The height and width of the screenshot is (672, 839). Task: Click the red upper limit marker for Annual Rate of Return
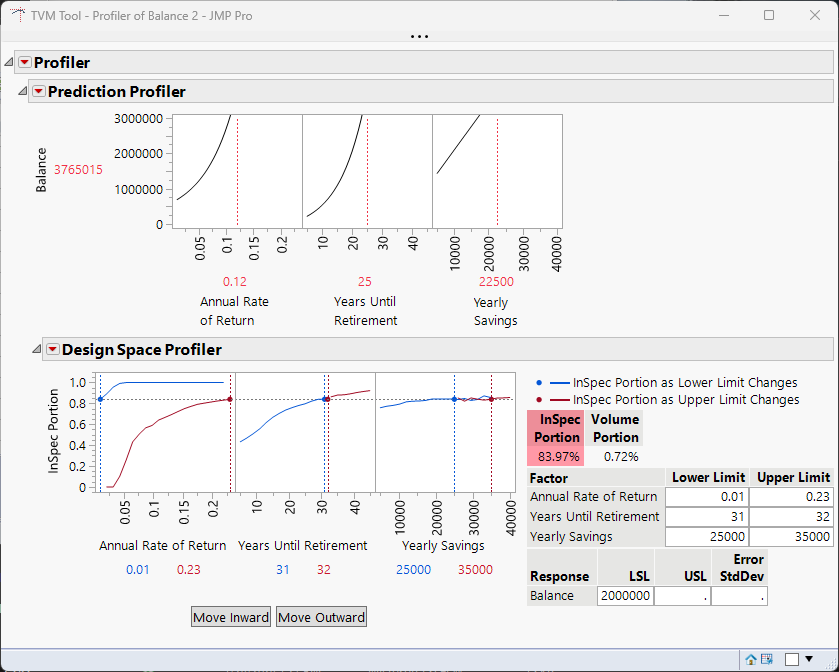point(230,399)
